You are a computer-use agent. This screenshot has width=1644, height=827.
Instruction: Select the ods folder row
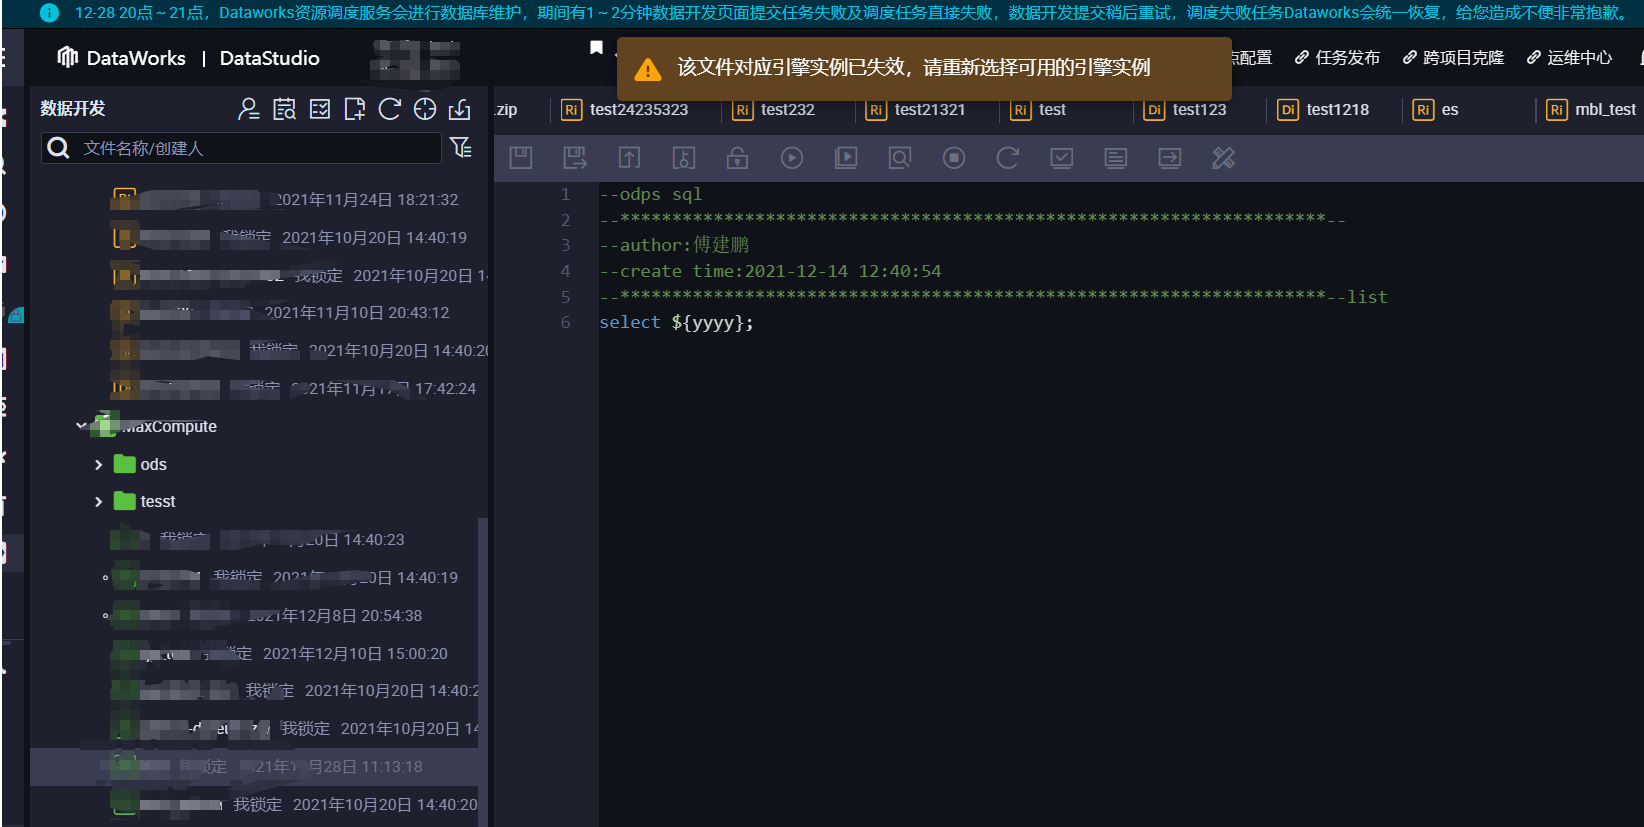click(x=259, y=465)
